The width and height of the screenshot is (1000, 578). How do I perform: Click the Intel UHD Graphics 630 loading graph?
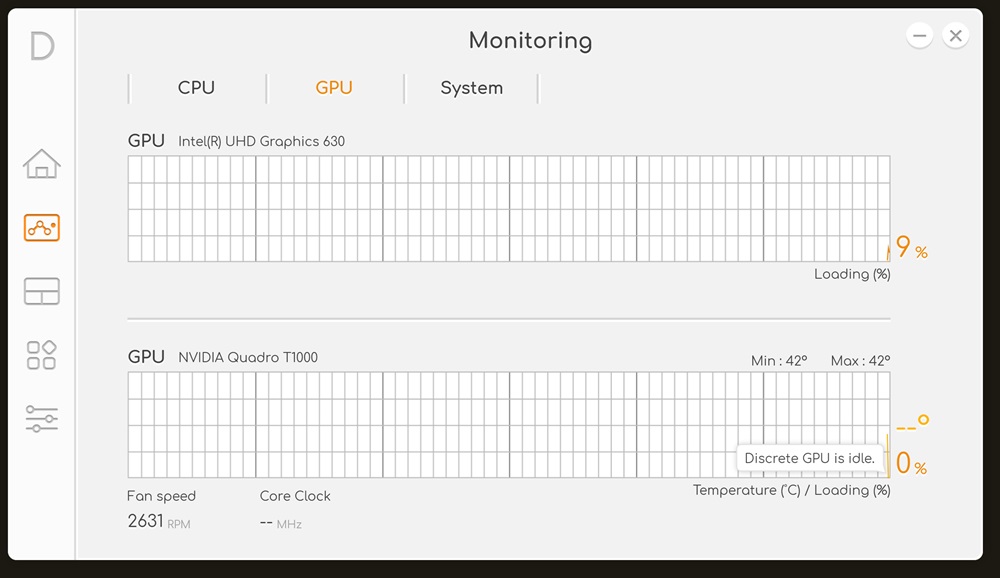(x=509, y=209)
